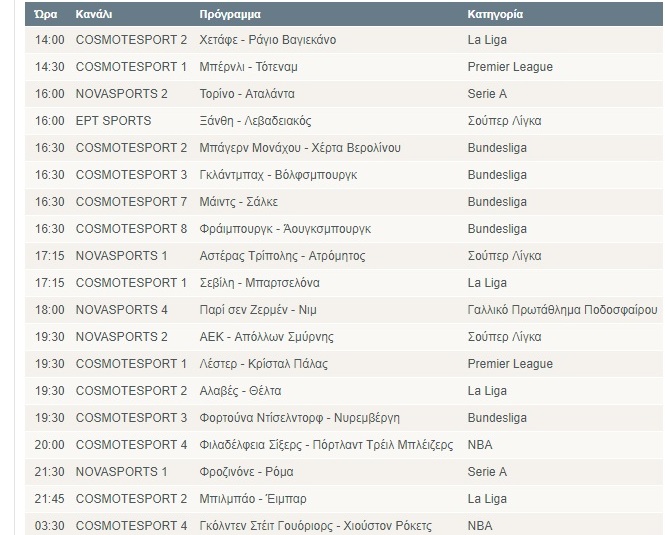Select the Χετάφε - Ράγιο Βαγιεκάνο match
Viewport: 665px width, 535px height.
[x=268, y=40]
